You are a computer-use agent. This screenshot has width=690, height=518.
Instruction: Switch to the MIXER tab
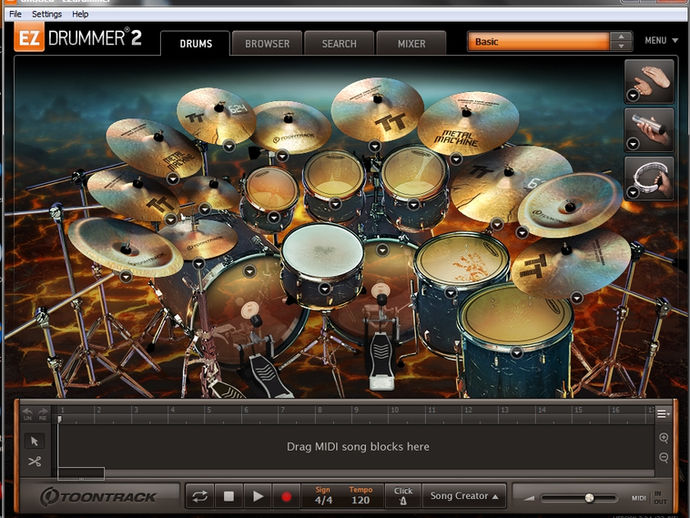point(411,44)
